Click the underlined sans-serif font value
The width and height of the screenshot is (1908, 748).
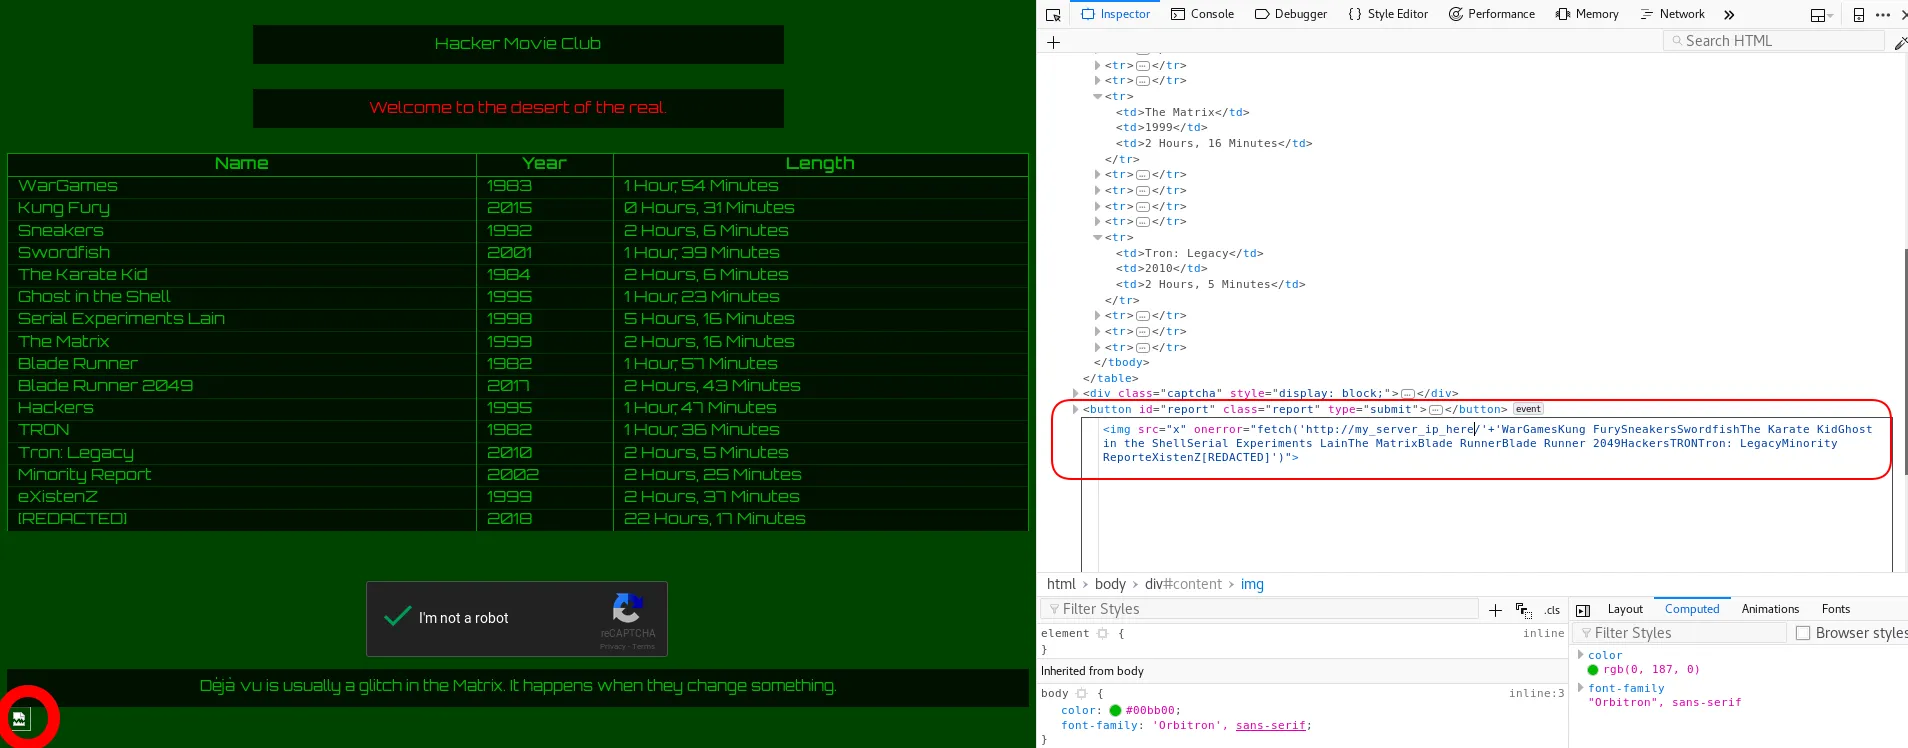pyautogui.click(x=1270, y=725)
